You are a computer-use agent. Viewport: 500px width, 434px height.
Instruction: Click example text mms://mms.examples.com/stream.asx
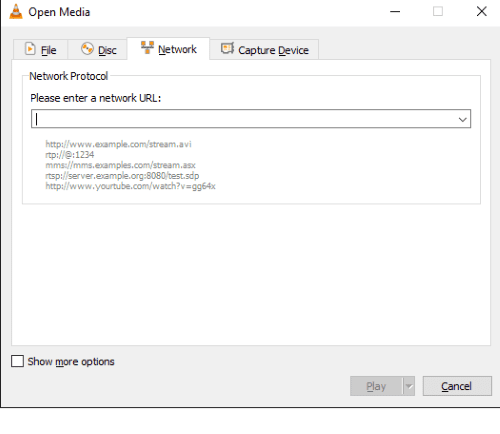(120, 165)
